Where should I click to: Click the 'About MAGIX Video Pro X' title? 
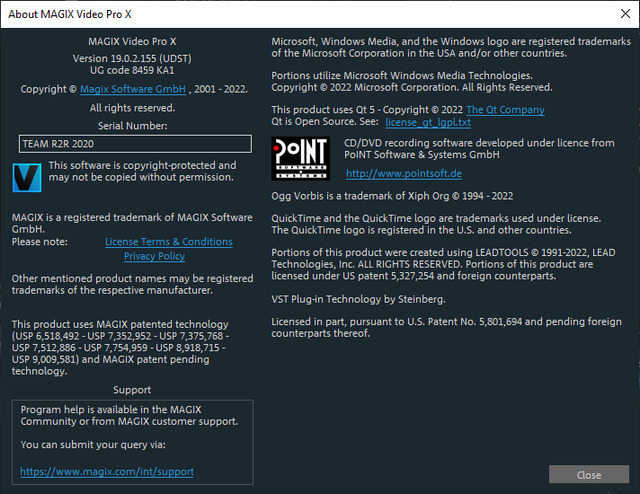70,14
